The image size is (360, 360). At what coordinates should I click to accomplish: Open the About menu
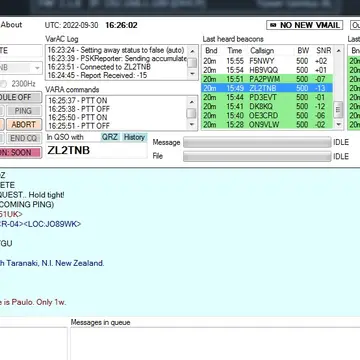(x=11, y=25)
